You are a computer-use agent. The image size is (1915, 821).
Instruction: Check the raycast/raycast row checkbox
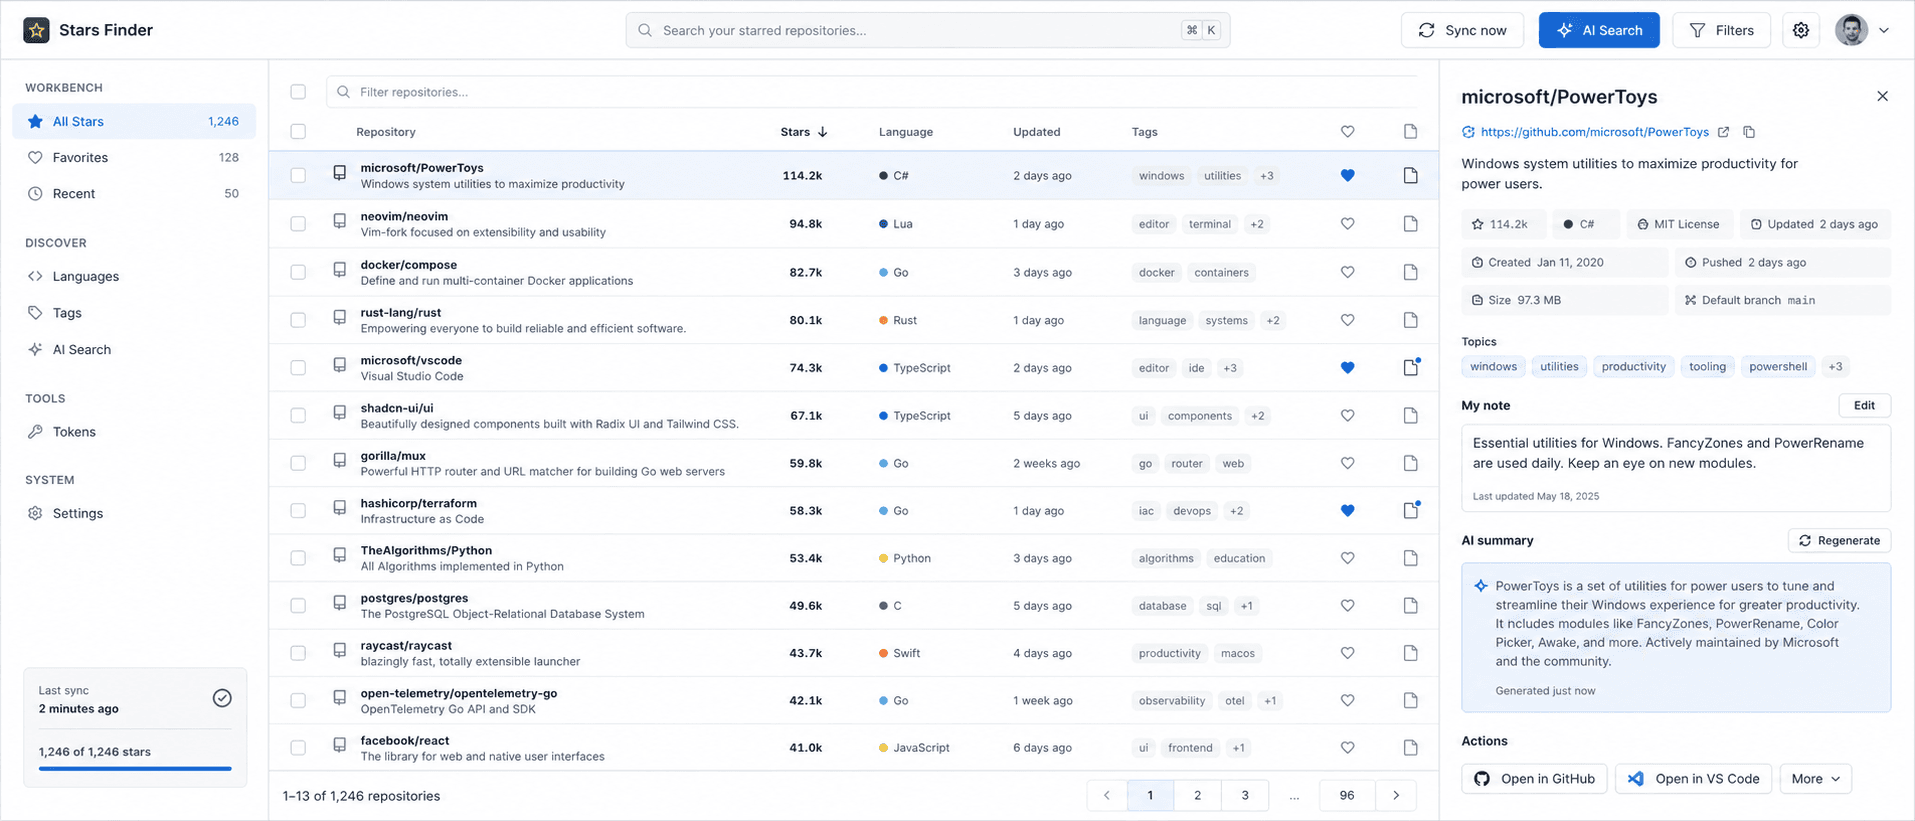298,653
